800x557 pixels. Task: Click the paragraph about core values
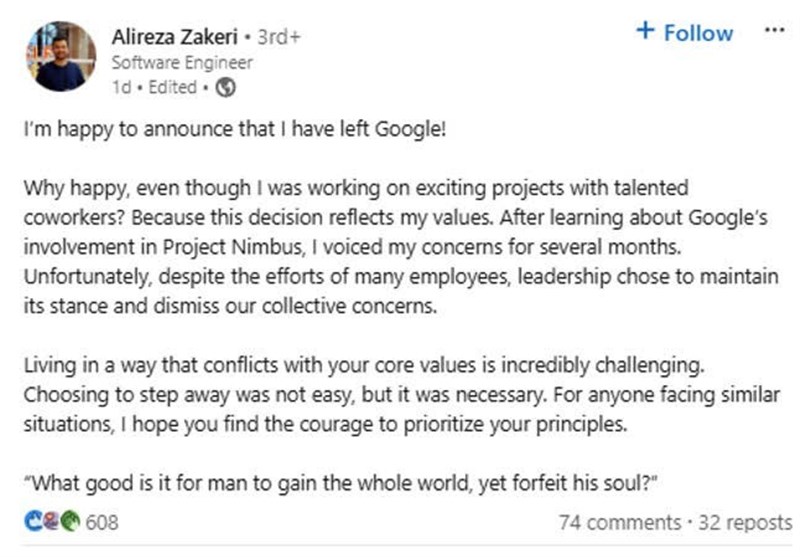coord(400,394)
